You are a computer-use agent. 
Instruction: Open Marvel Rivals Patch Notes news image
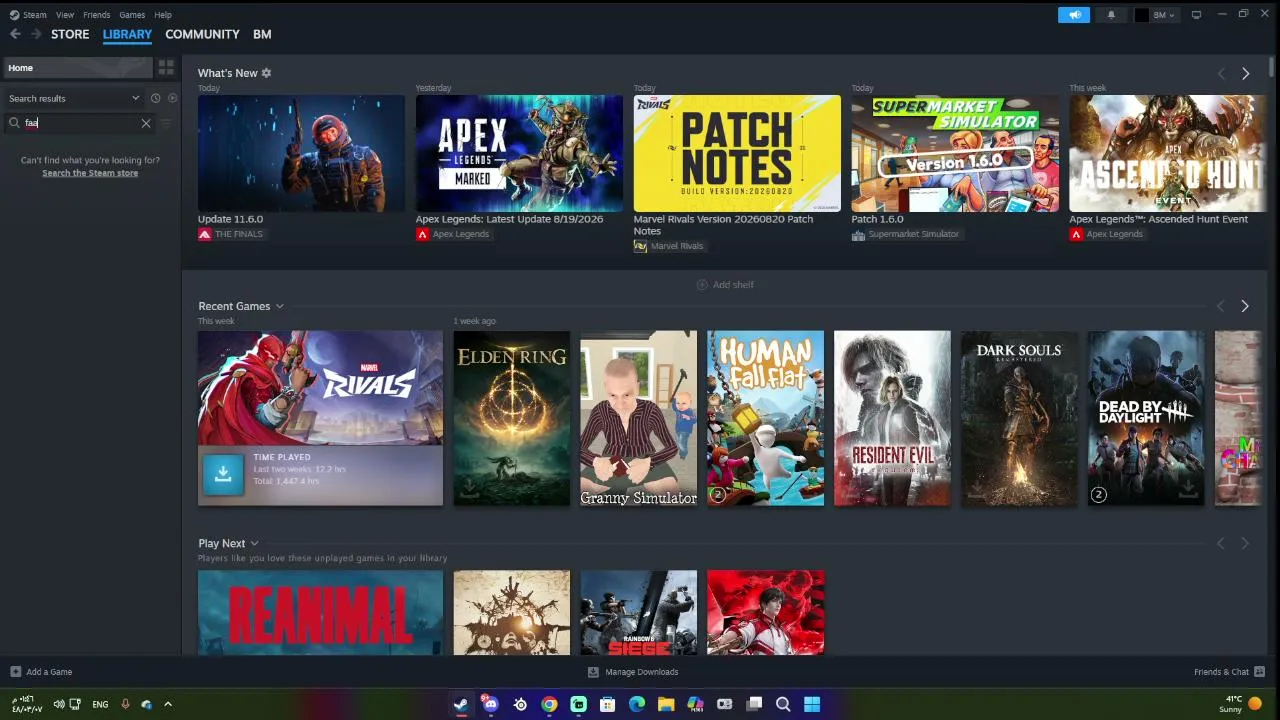click(737, 153)
